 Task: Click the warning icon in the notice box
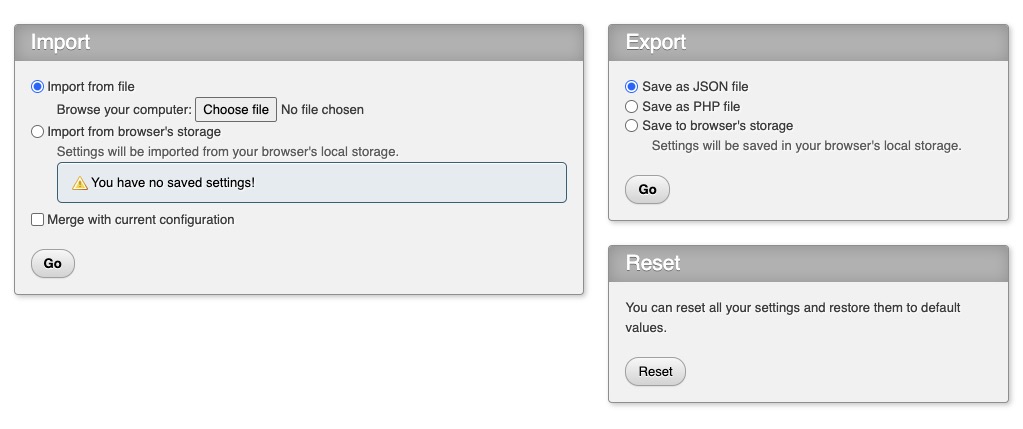point(80,183)
